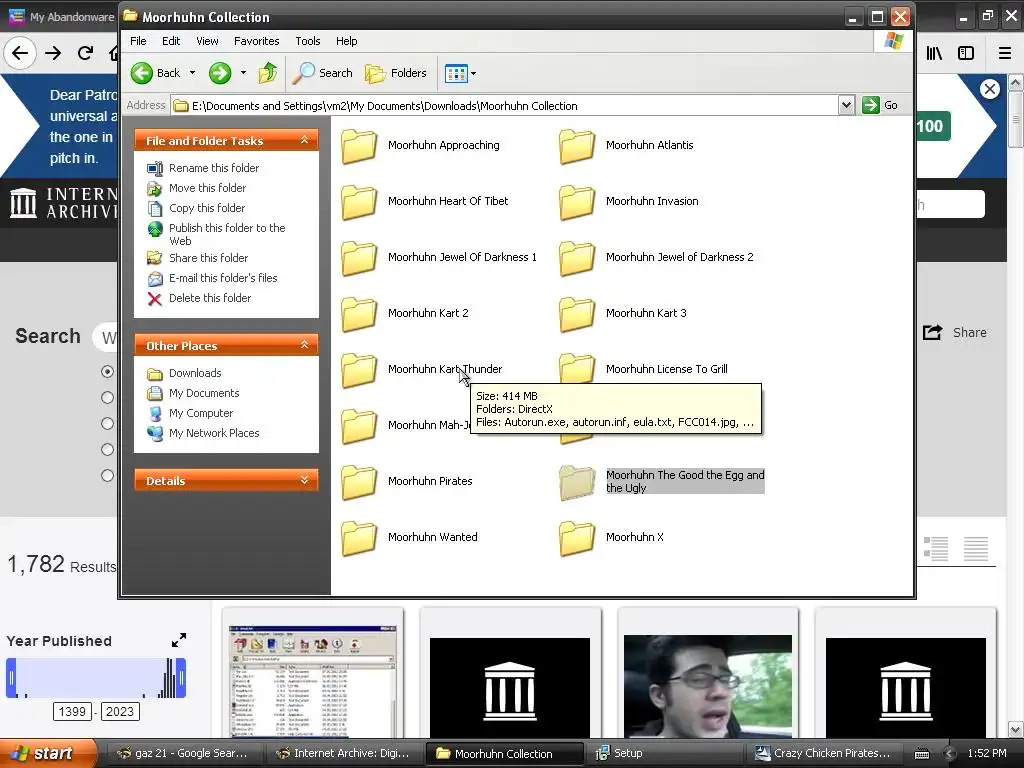Collapse File and Folder Tasks panel
Image resolution: width=1024 pixels, height=768 pixels.
coord(304,140)
